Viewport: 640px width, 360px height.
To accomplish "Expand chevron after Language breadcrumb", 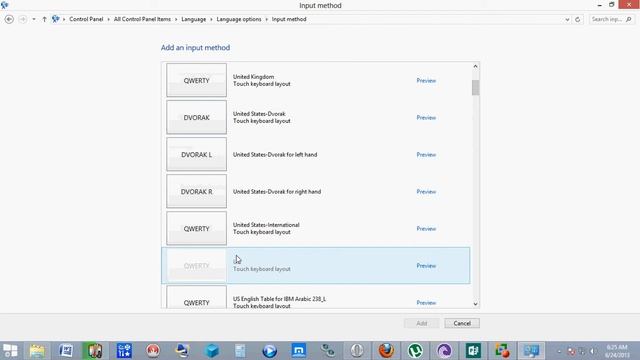I will (x=211, y=19).
